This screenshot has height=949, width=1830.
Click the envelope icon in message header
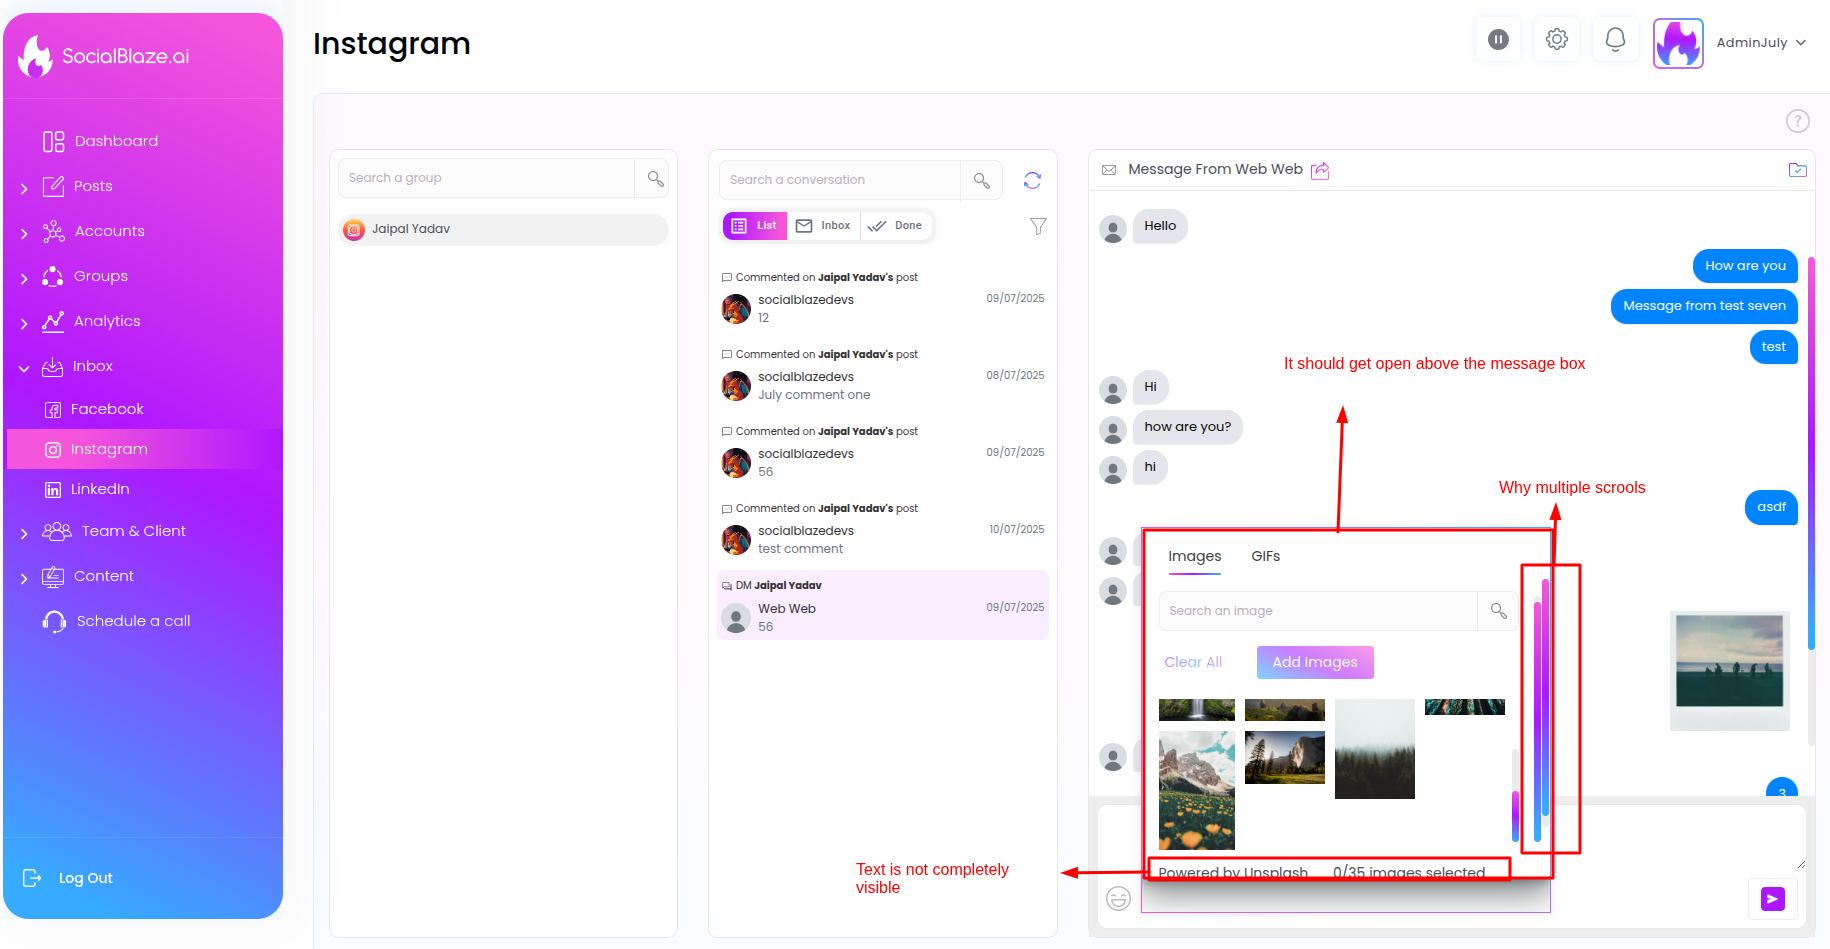[1109, 170]
